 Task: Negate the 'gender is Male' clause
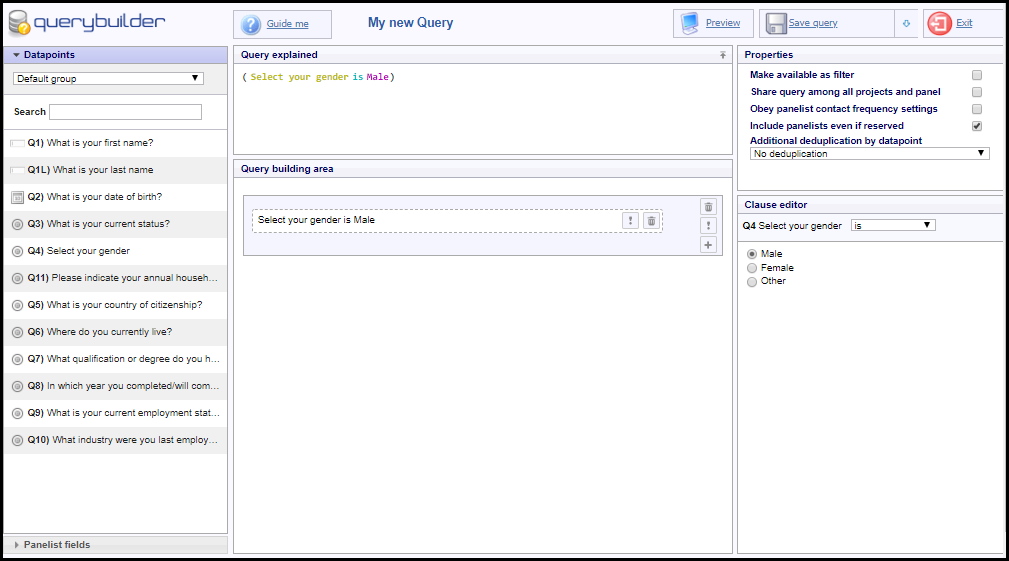[x=630, y=221]
